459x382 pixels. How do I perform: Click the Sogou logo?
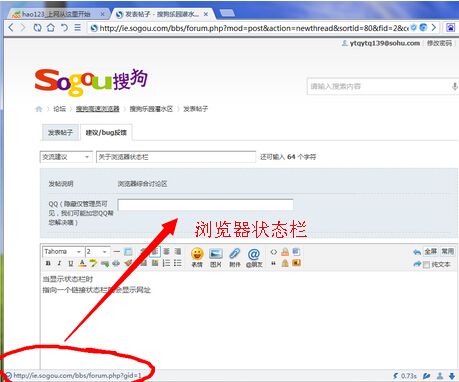(x=91, y=82)
